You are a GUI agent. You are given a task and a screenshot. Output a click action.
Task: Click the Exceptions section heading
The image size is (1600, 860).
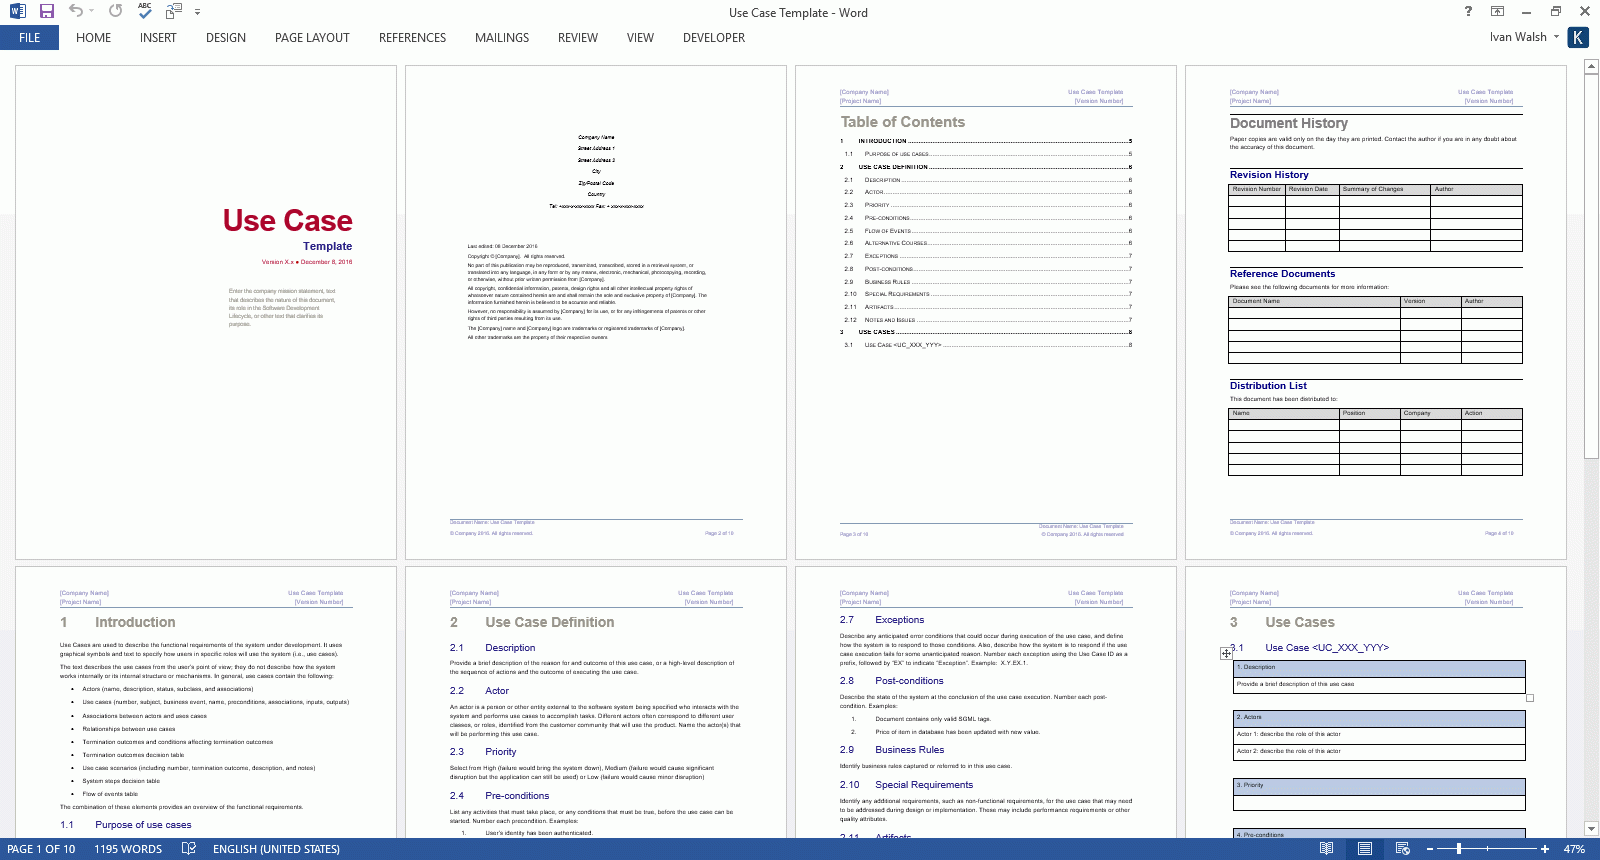[899, 620]
